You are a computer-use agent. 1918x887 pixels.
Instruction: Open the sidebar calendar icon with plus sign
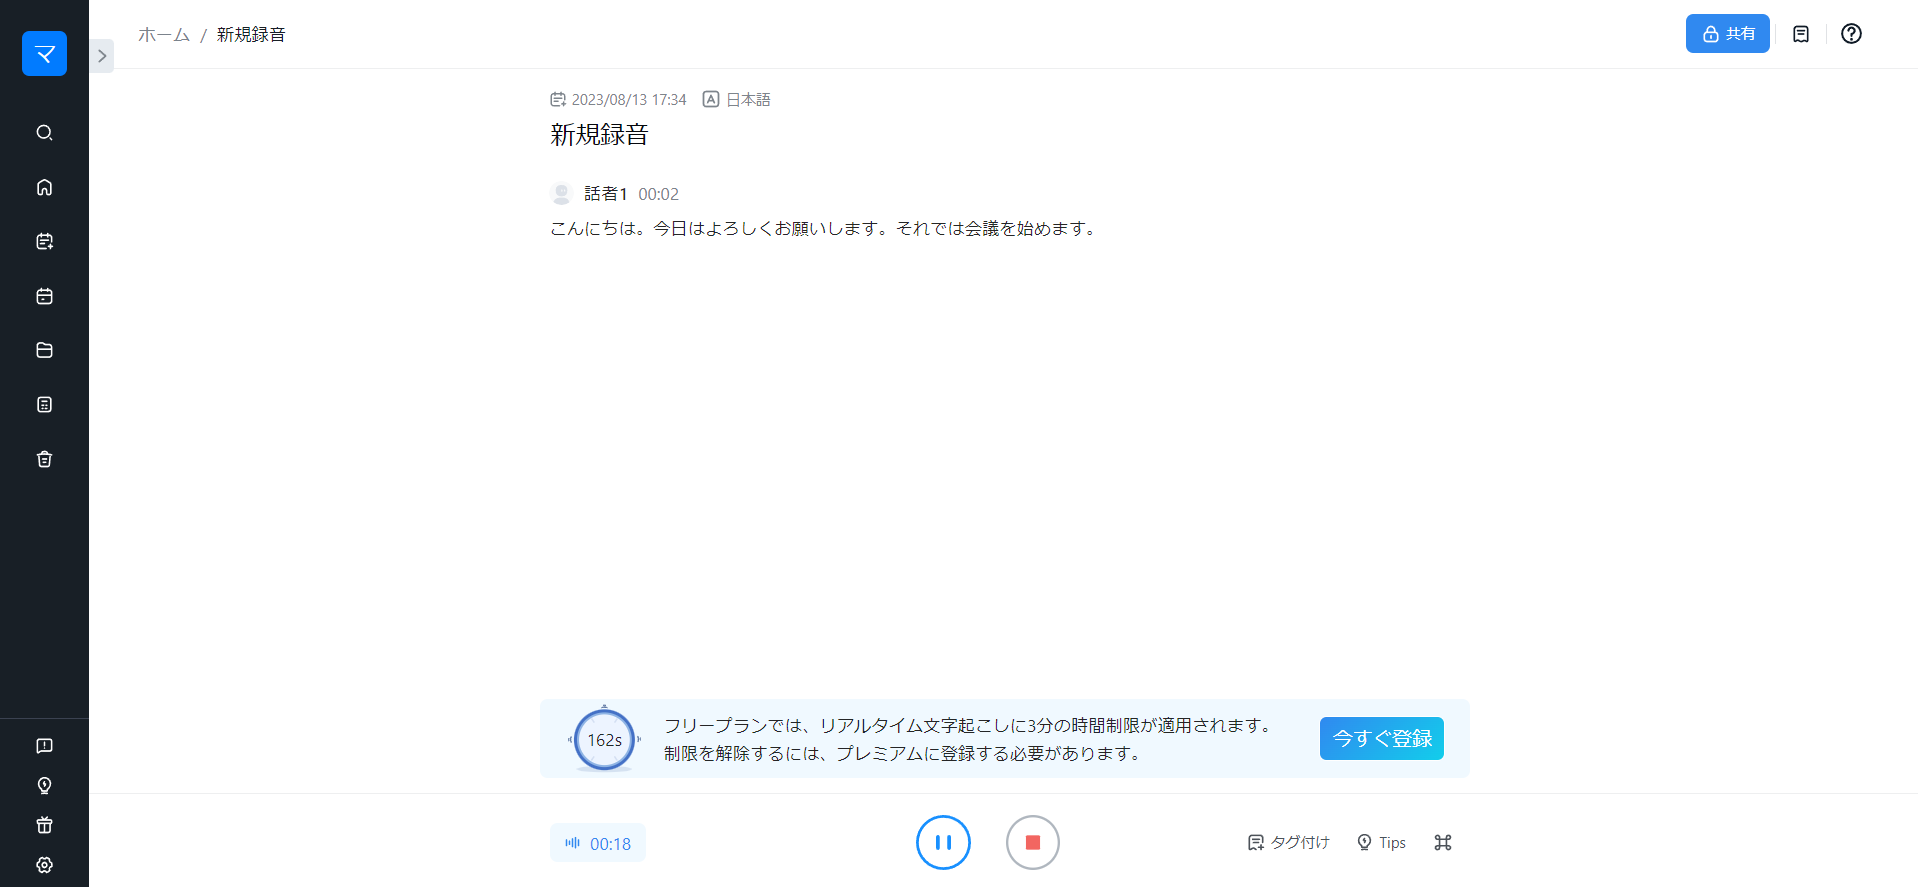coord(44,241)
